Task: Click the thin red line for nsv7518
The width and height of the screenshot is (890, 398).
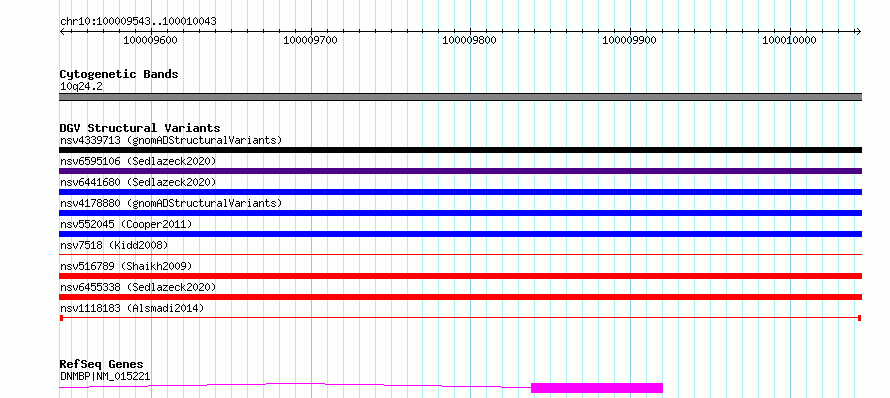Action: coord(460,255)
